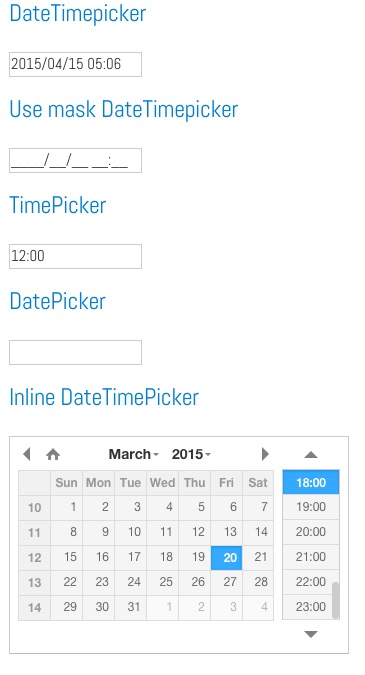
Task: Open the March month dropdown
Action: pos(133,454)
